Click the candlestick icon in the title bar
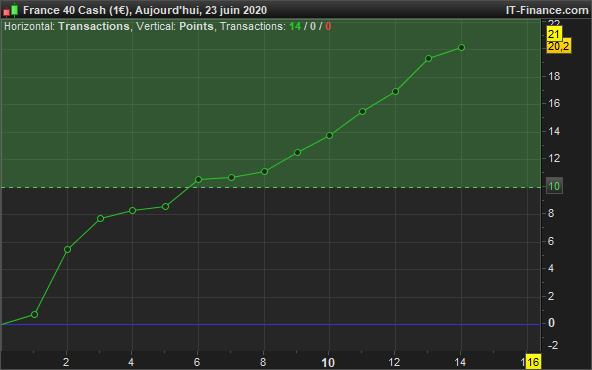The height and width of the screenshot is (370, 592). 11,10
